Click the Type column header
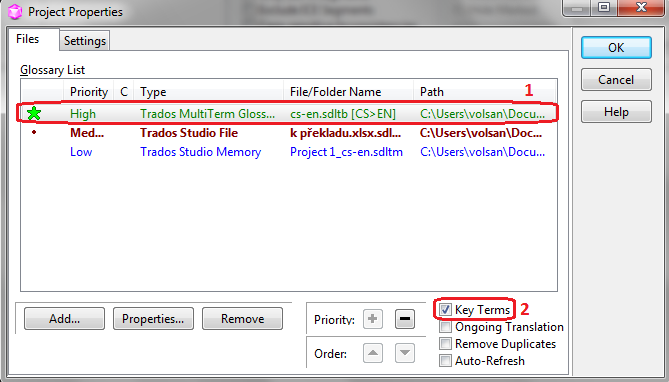Screen dimensions: 669x382 pos(209,92)
